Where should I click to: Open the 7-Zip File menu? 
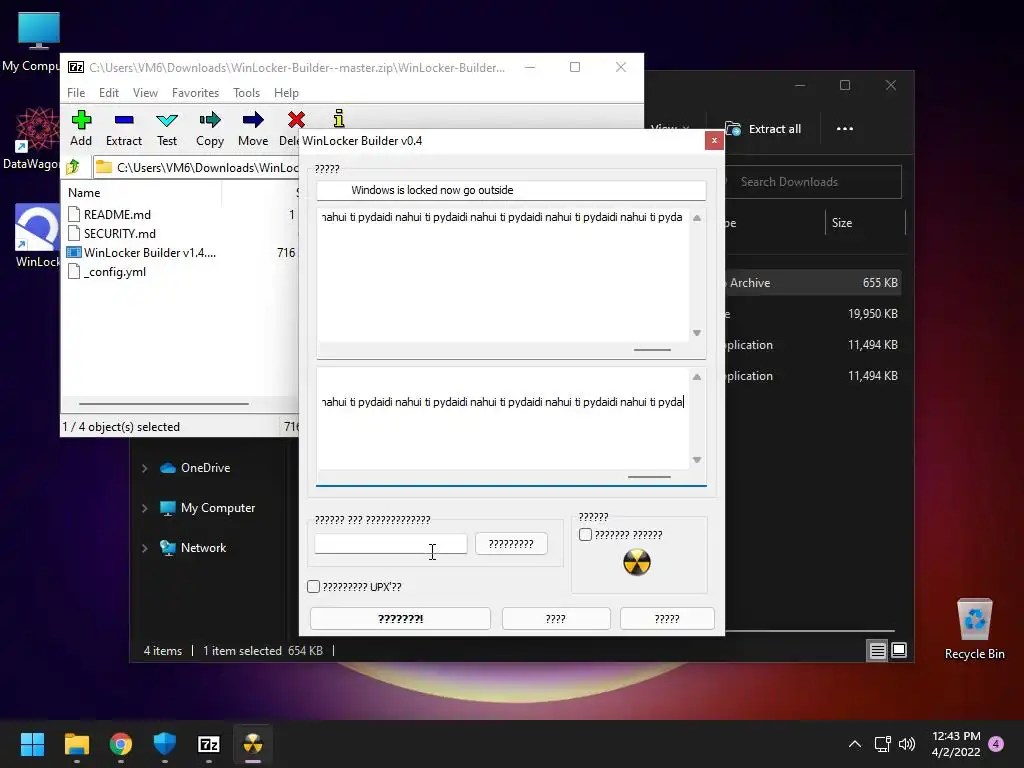(x=76, y=93)
